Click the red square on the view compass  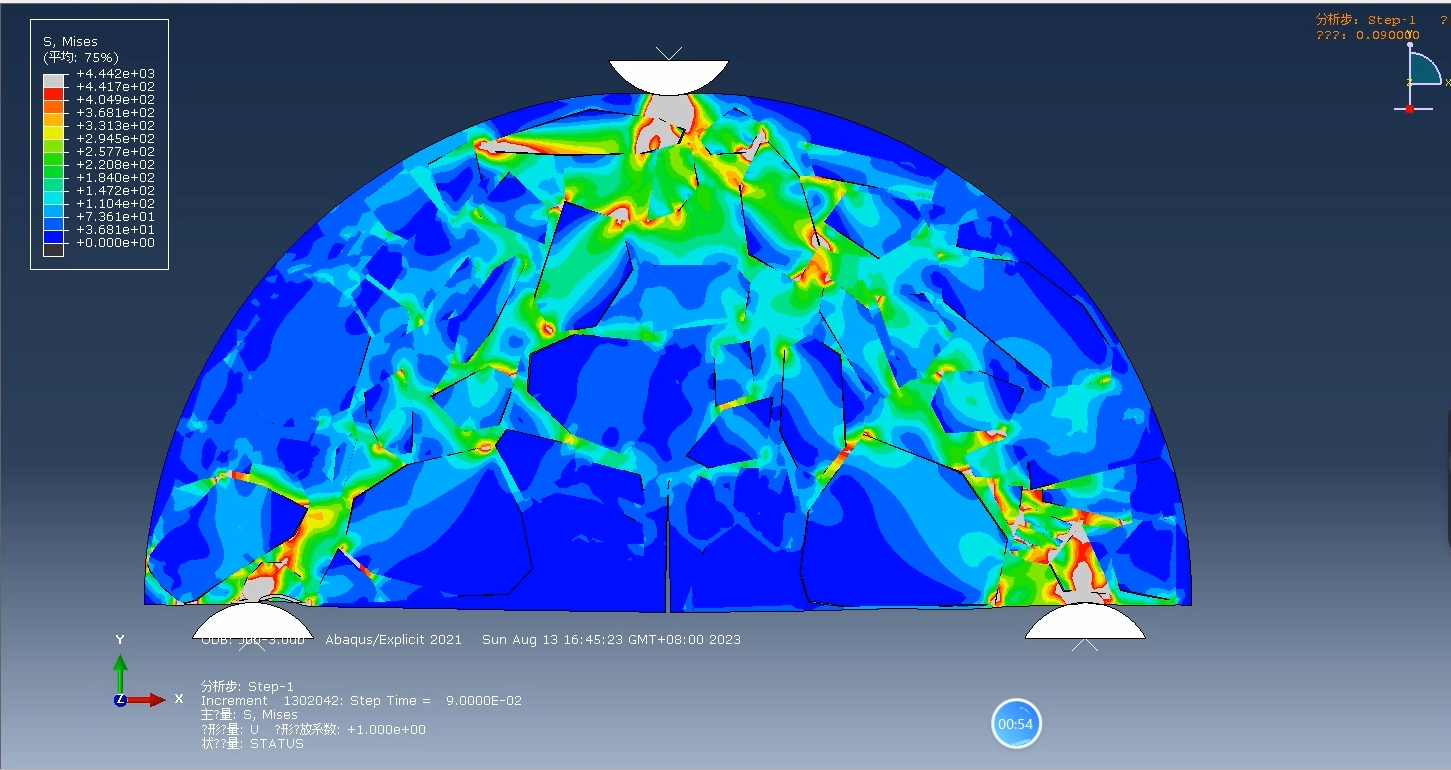(1410, 108)
